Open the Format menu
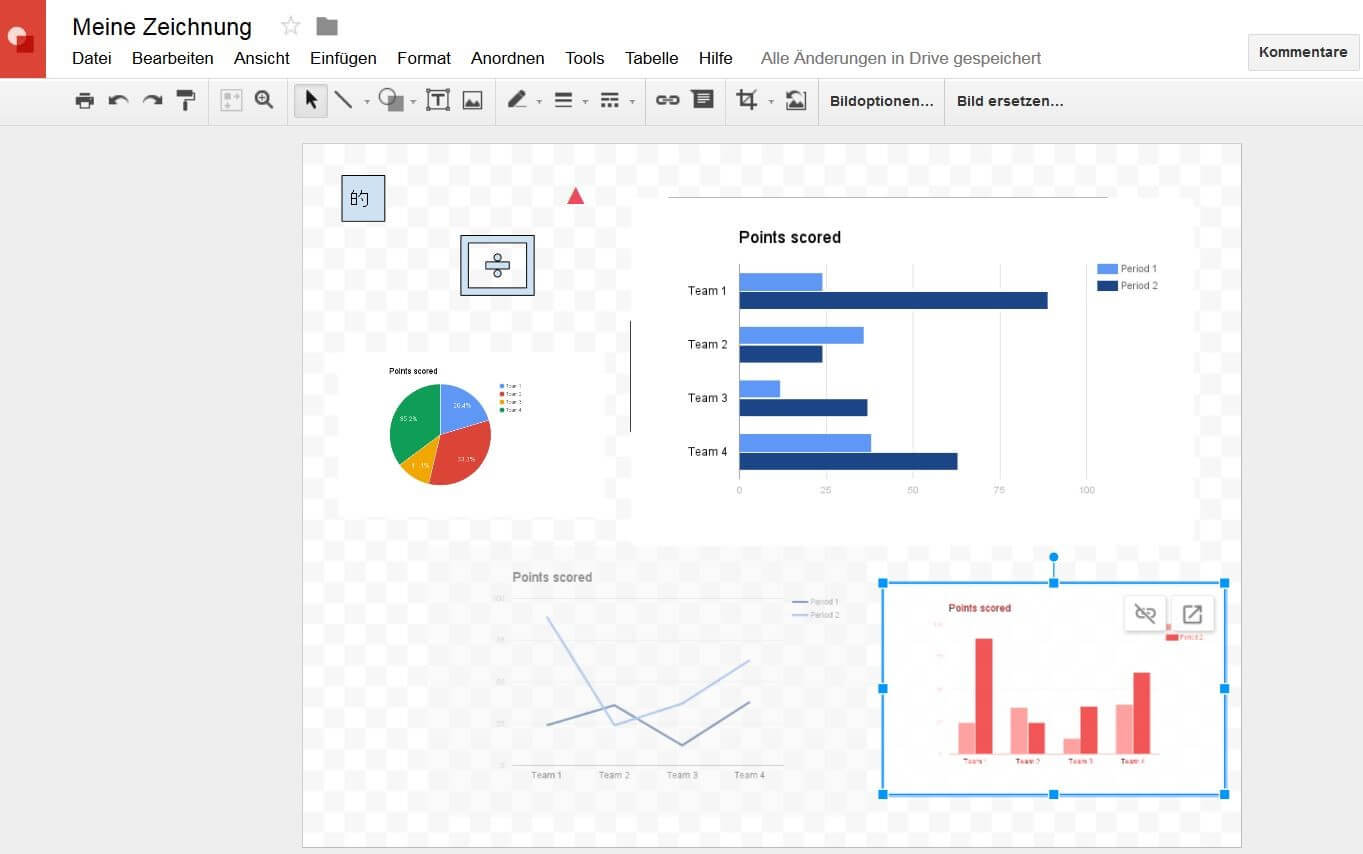This screenshot has height=854, width=1363. coord(424,58)
